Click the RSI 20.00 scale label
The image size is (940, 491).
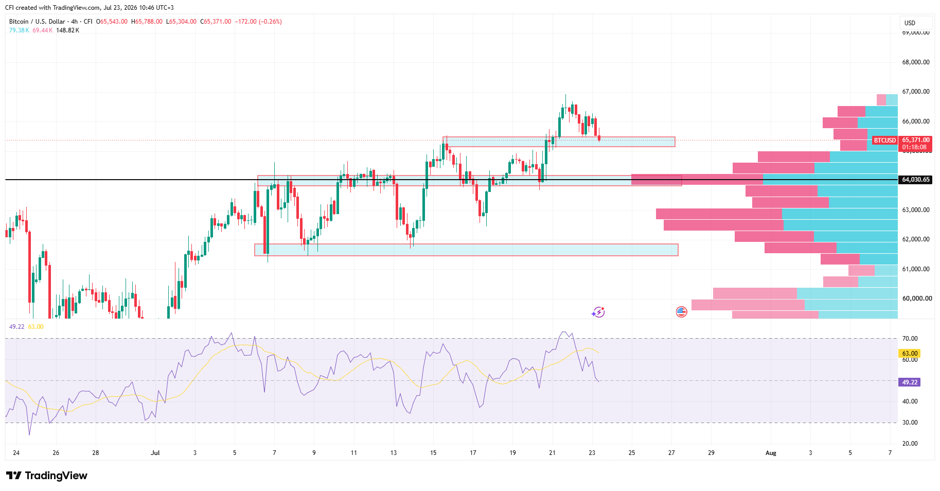pyautogui.click(x=910, y=444)
